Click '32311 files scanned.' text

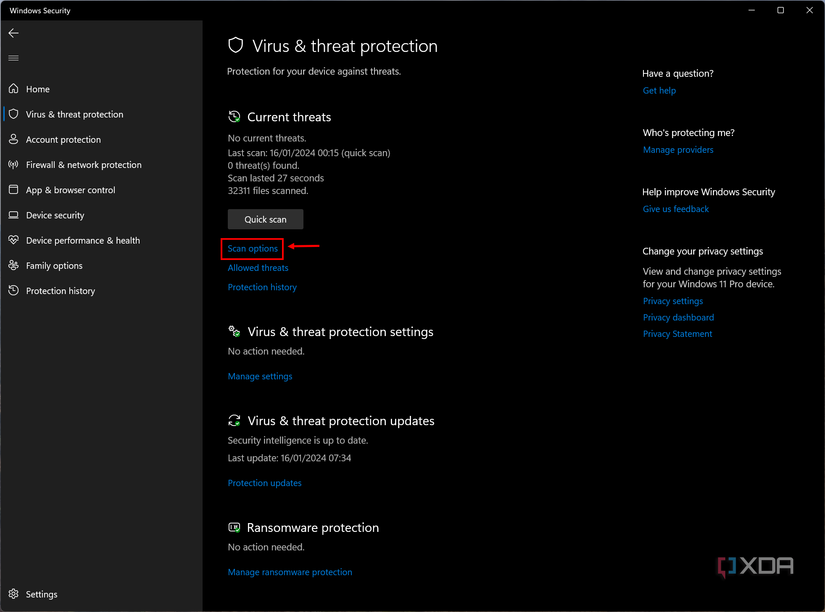[x=268, y=190]
